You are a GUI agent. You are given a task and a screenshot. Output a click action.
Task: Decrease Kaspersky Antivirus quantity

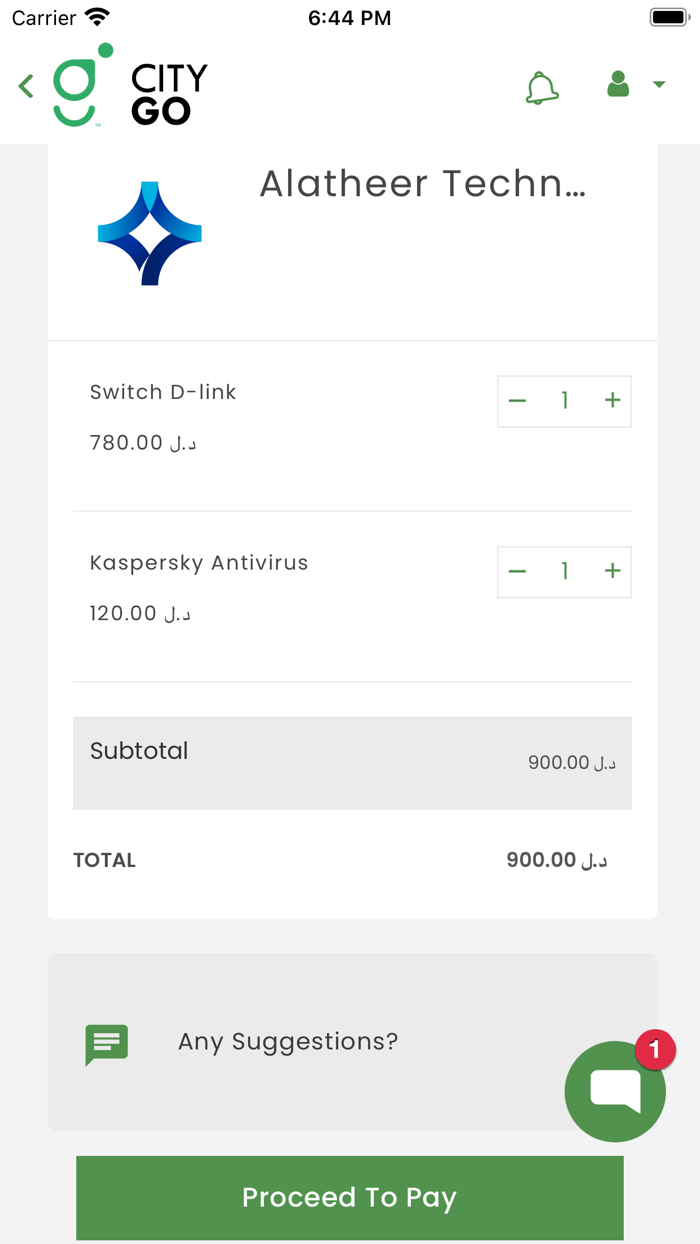click(517, 571)
